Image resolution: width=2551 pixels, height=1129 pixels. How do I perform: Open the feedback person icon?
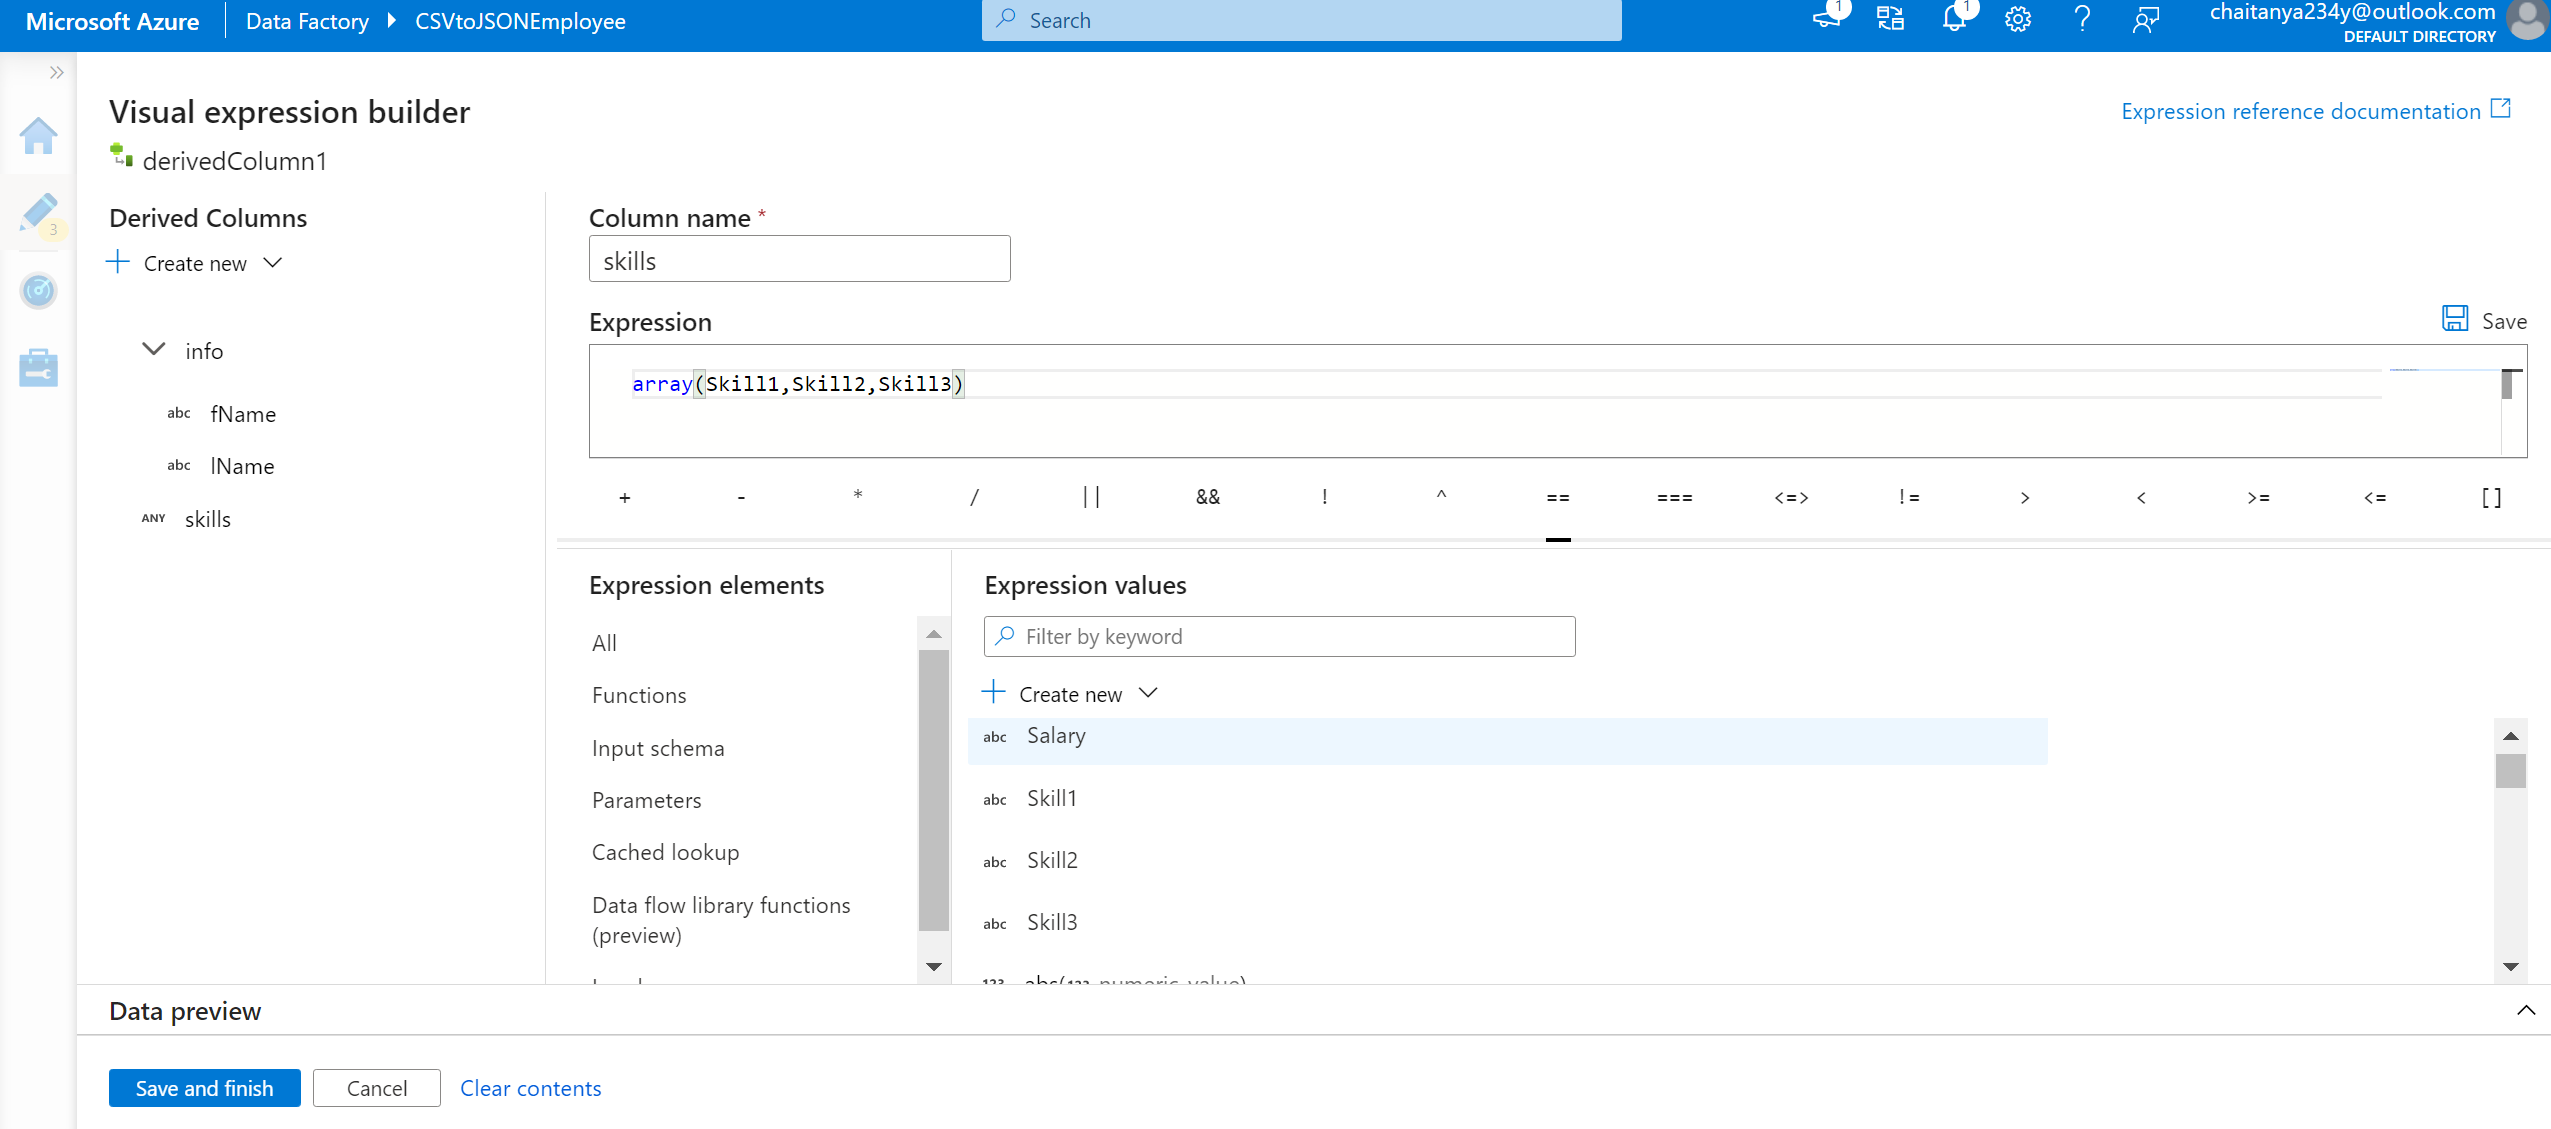tap(2146, 20)
